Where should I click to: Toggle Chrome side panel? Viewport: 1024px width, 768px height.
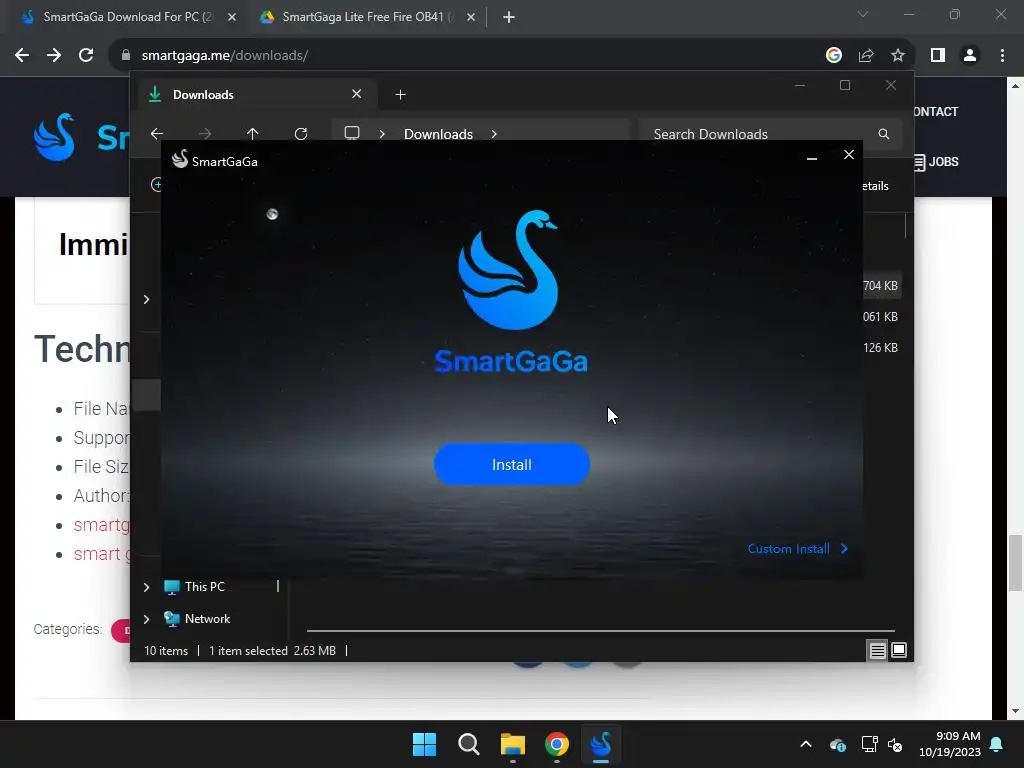point(938,56)
